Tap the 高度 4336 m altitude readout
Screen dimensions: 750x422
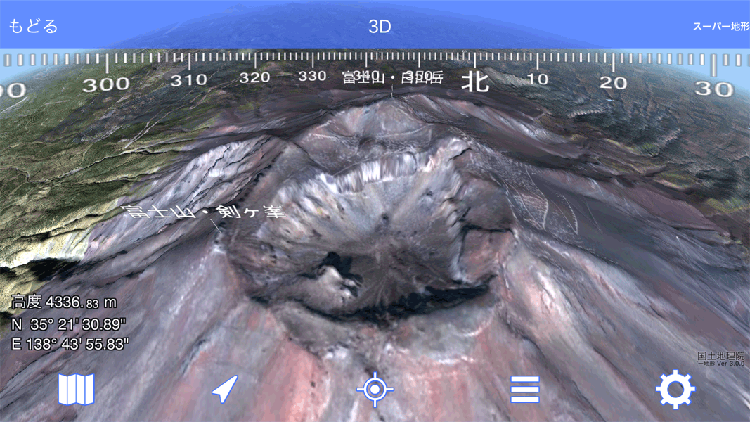[x=64, y=302]
